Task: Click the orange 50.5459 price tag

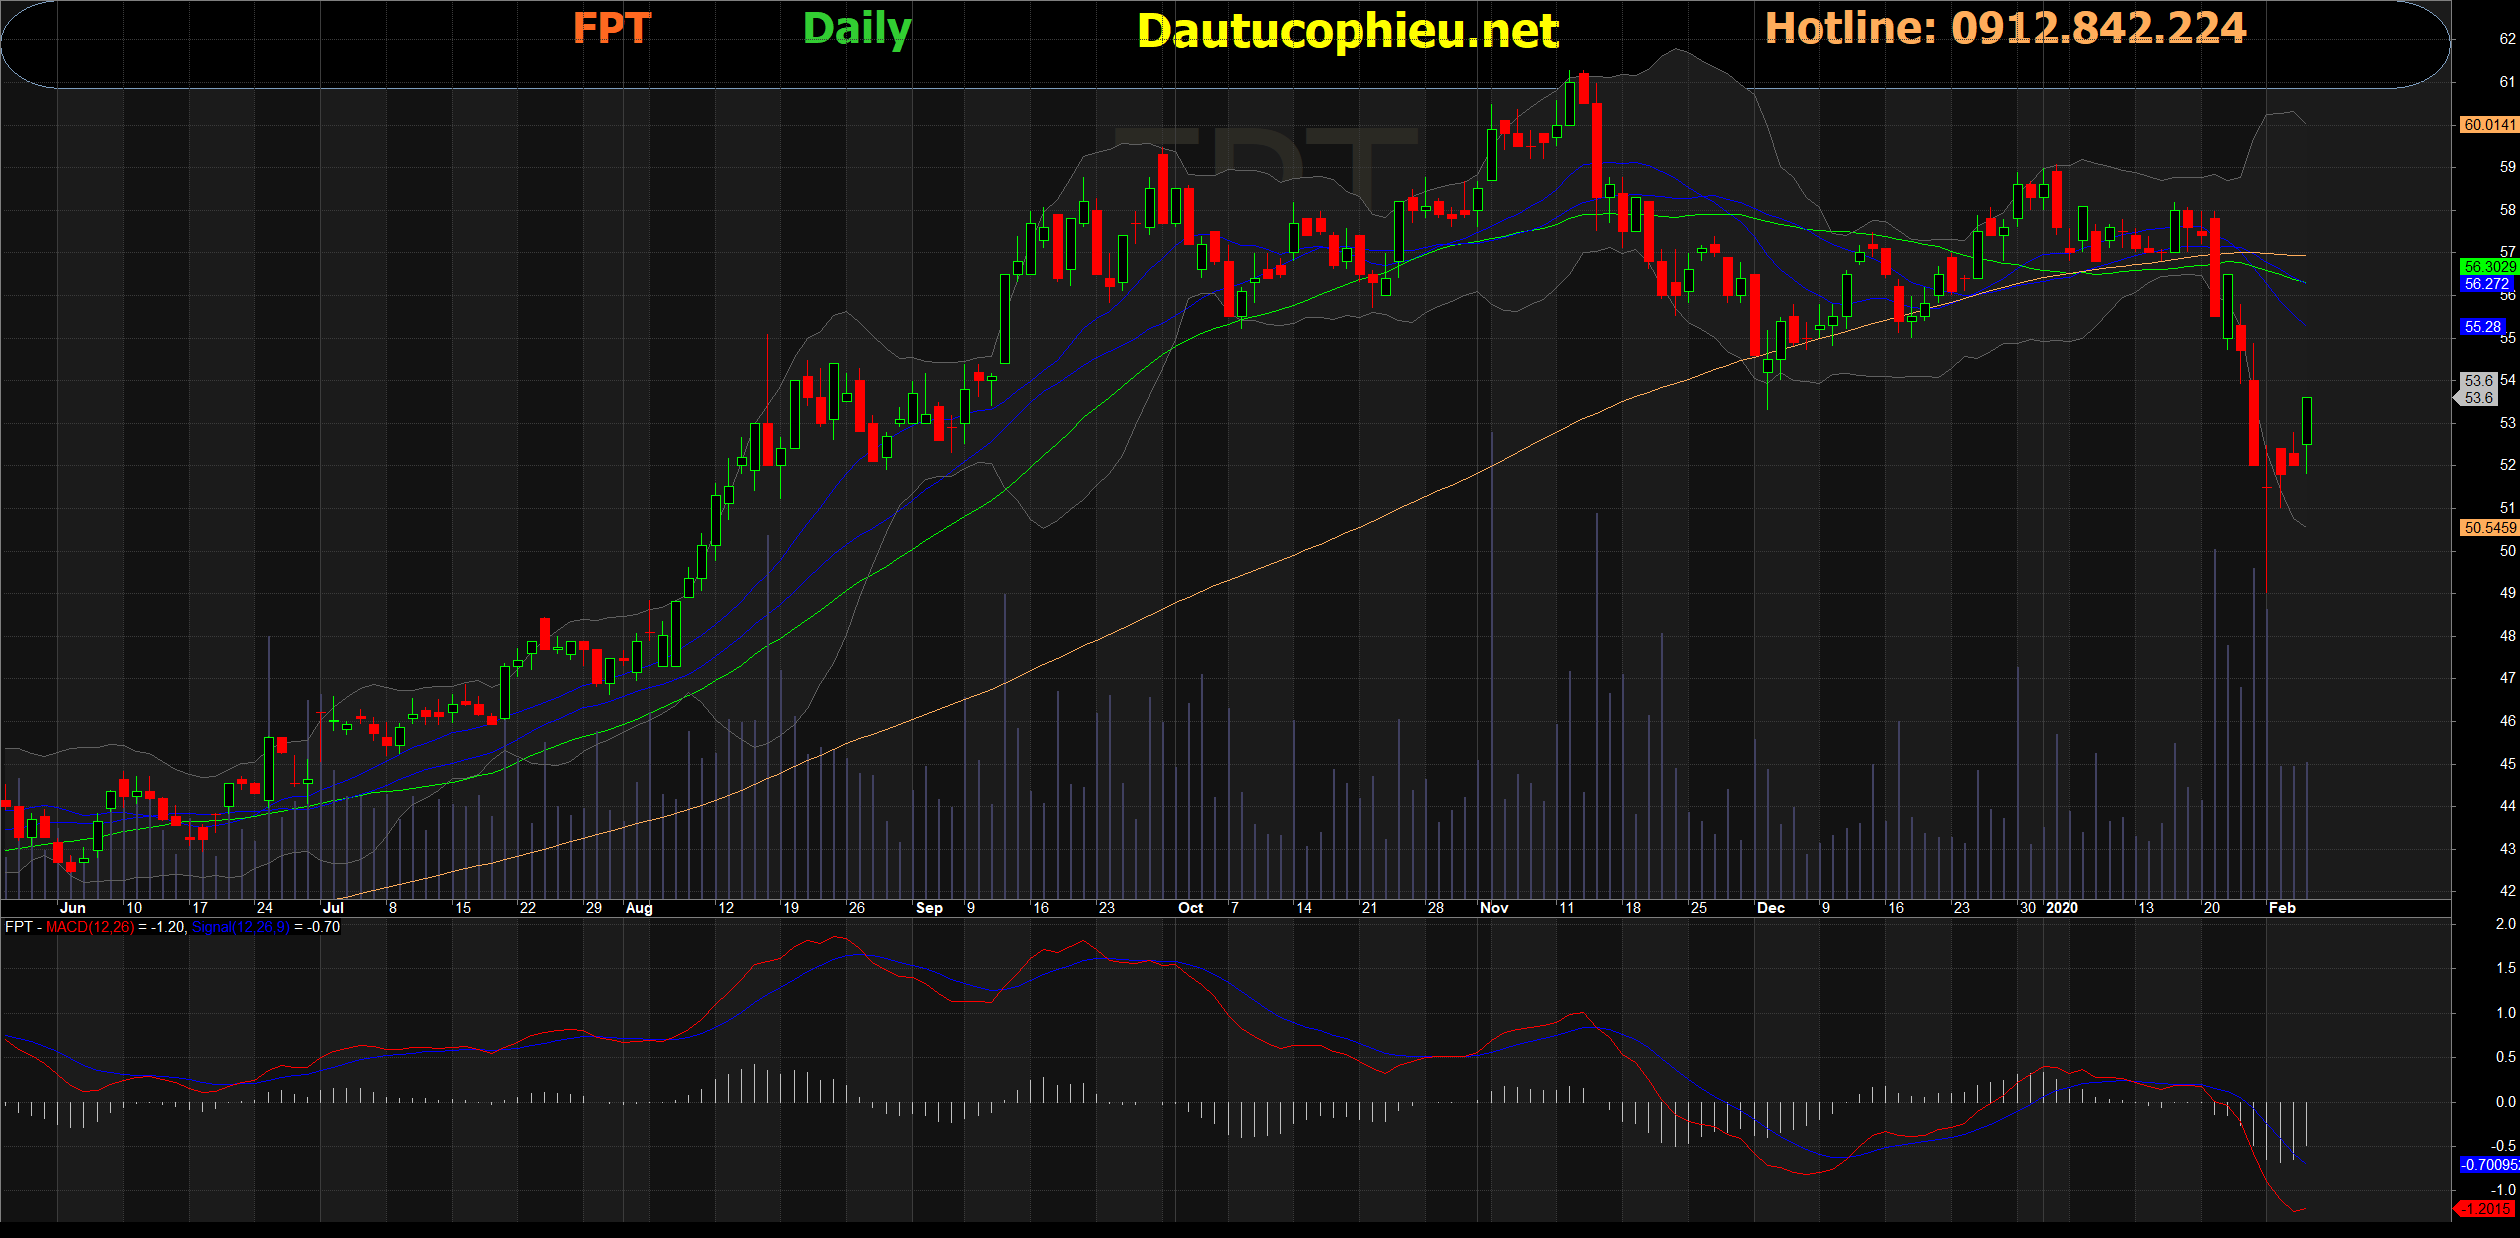Action: (2488, 528)
